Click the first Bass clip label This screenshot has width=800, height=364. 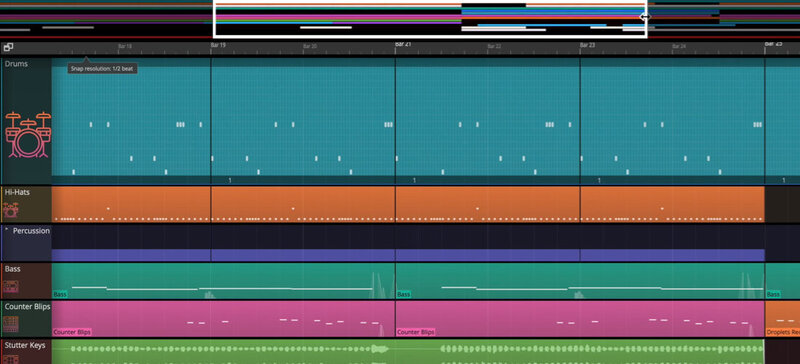60,295
